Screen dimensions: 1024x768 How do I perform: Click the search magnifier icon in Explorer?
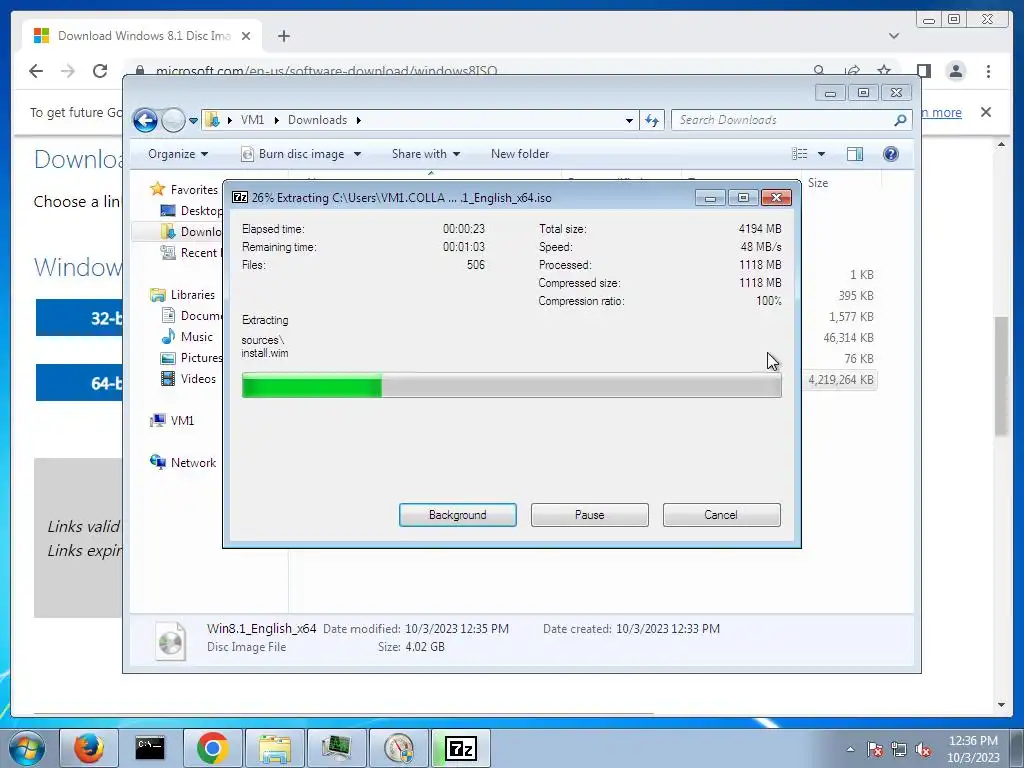coord(901,120)
